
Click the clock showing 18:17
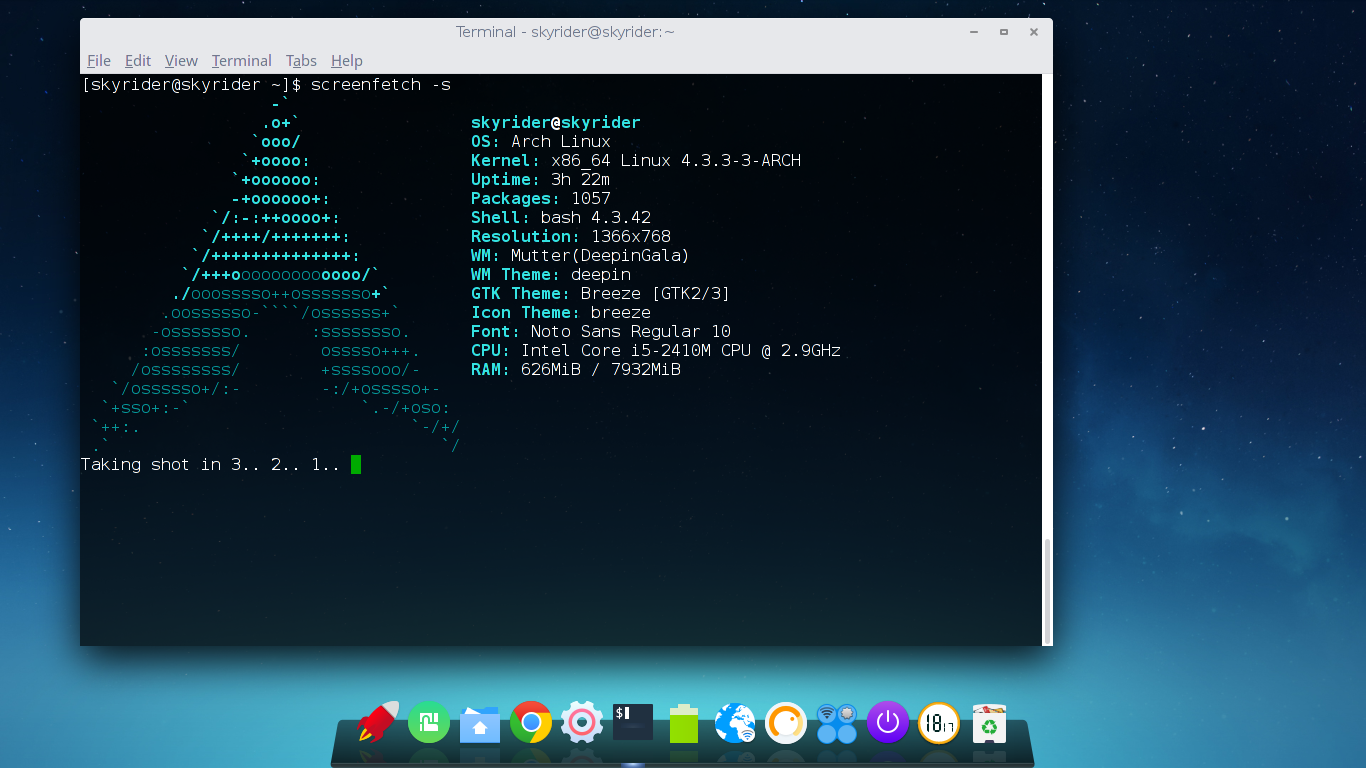pos(939,722)
